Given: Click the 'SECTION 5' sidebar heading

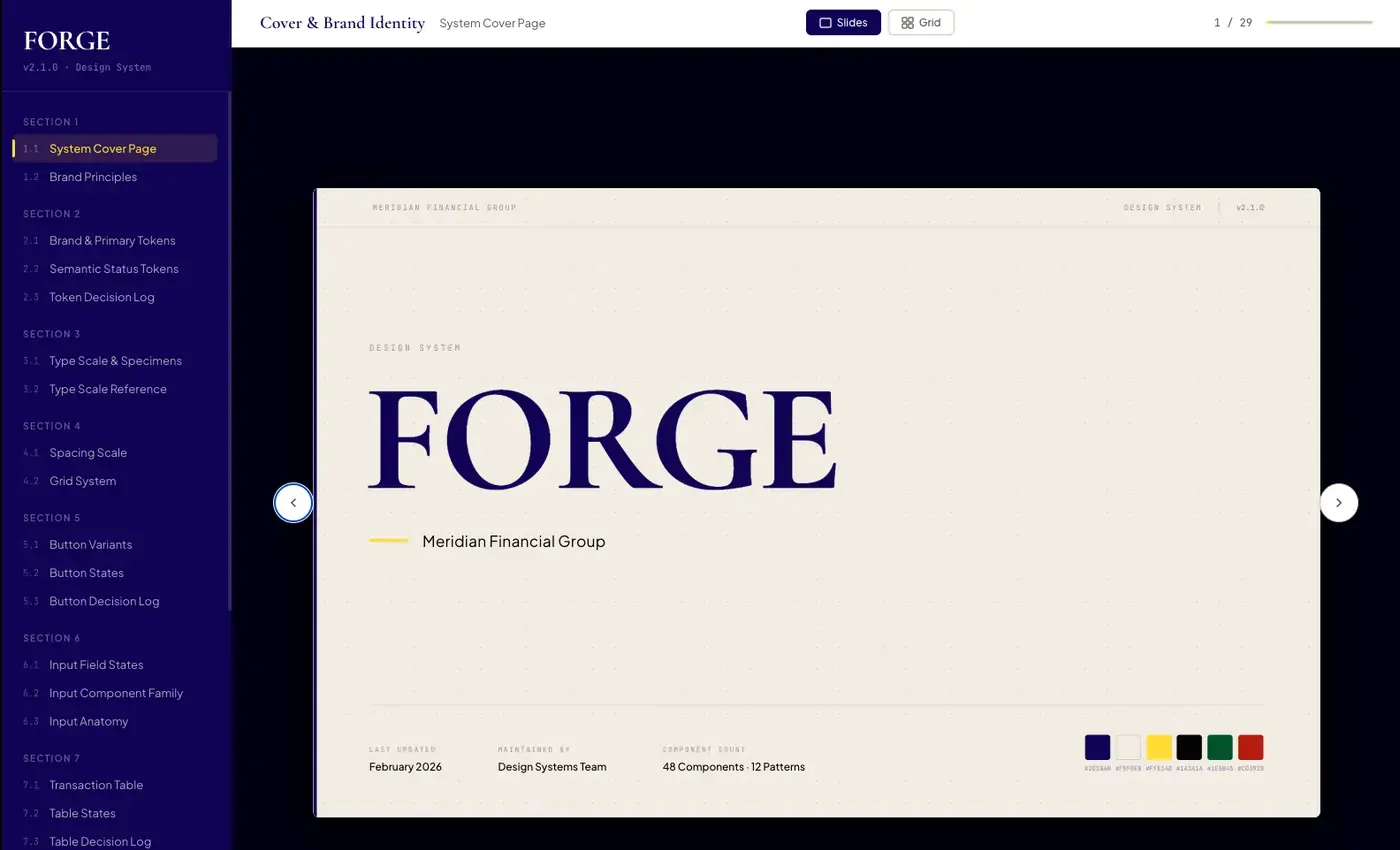Looking at the screenshot, I should click(x=52, y=518).
